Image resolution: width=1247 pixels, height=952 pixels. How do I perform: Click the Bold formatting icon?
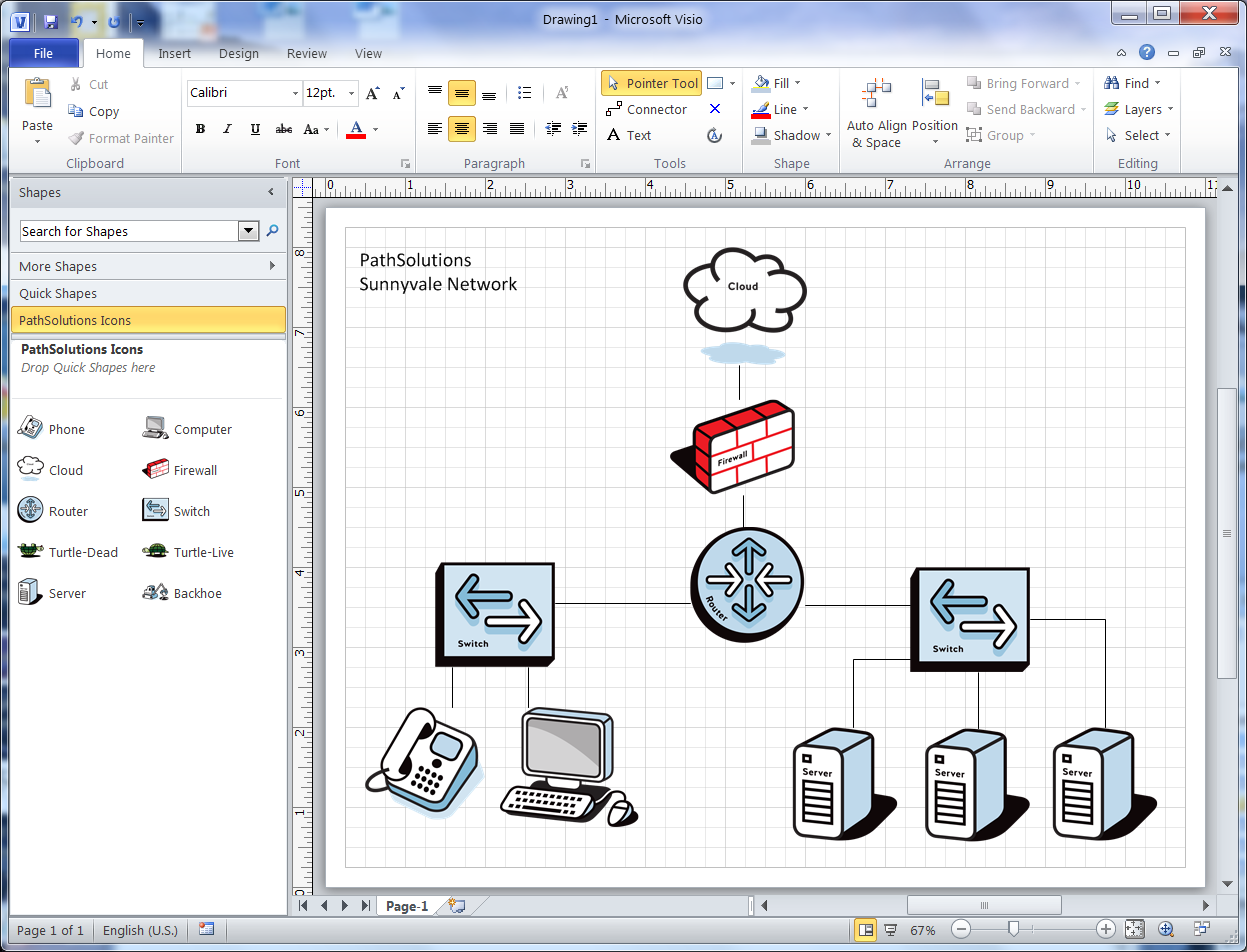[x=200, y=129]
